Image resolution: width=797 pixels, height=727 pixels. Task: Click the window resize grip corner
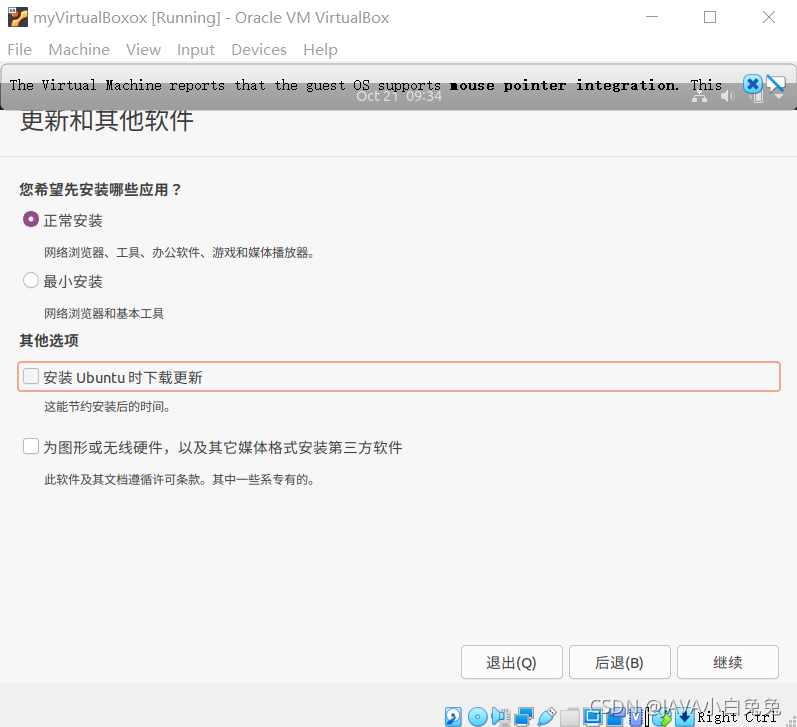(x=791, y=721)
